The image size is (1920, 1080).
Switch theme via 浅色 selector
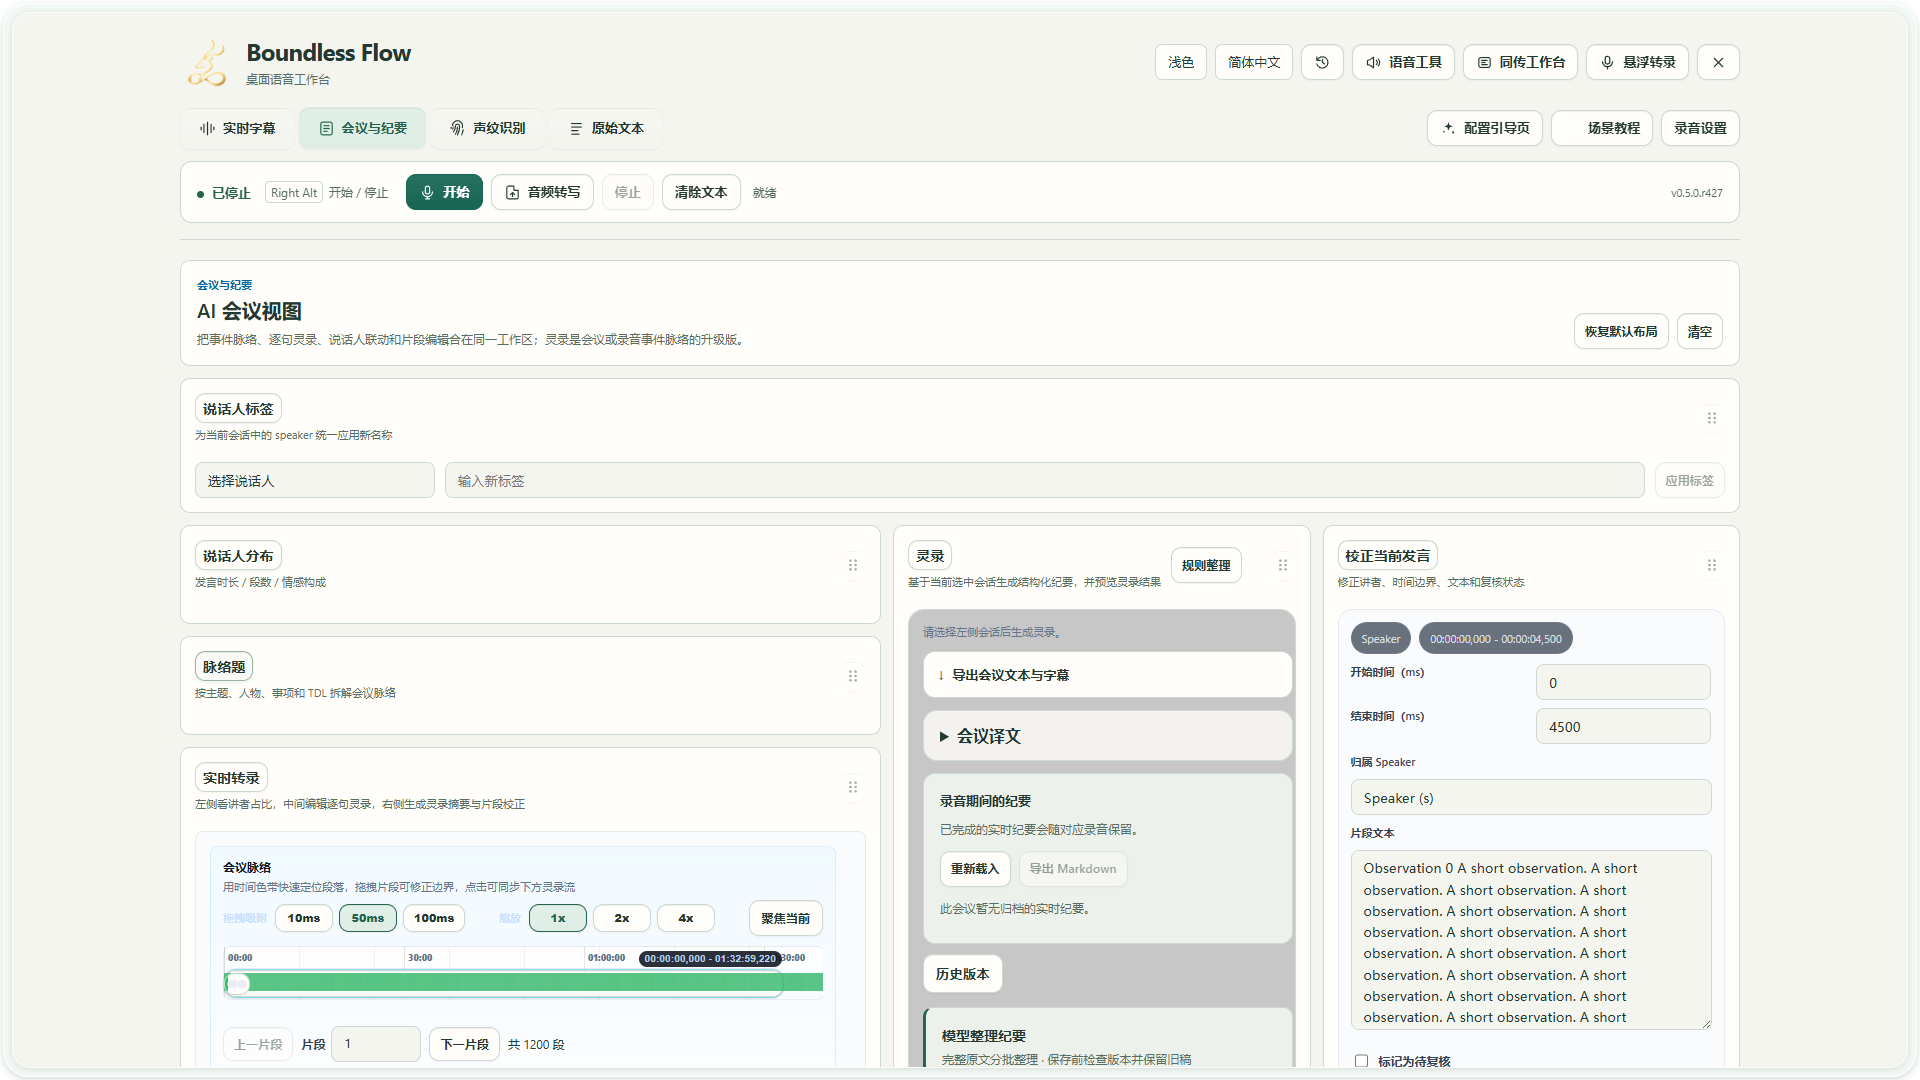point(1181,62)
